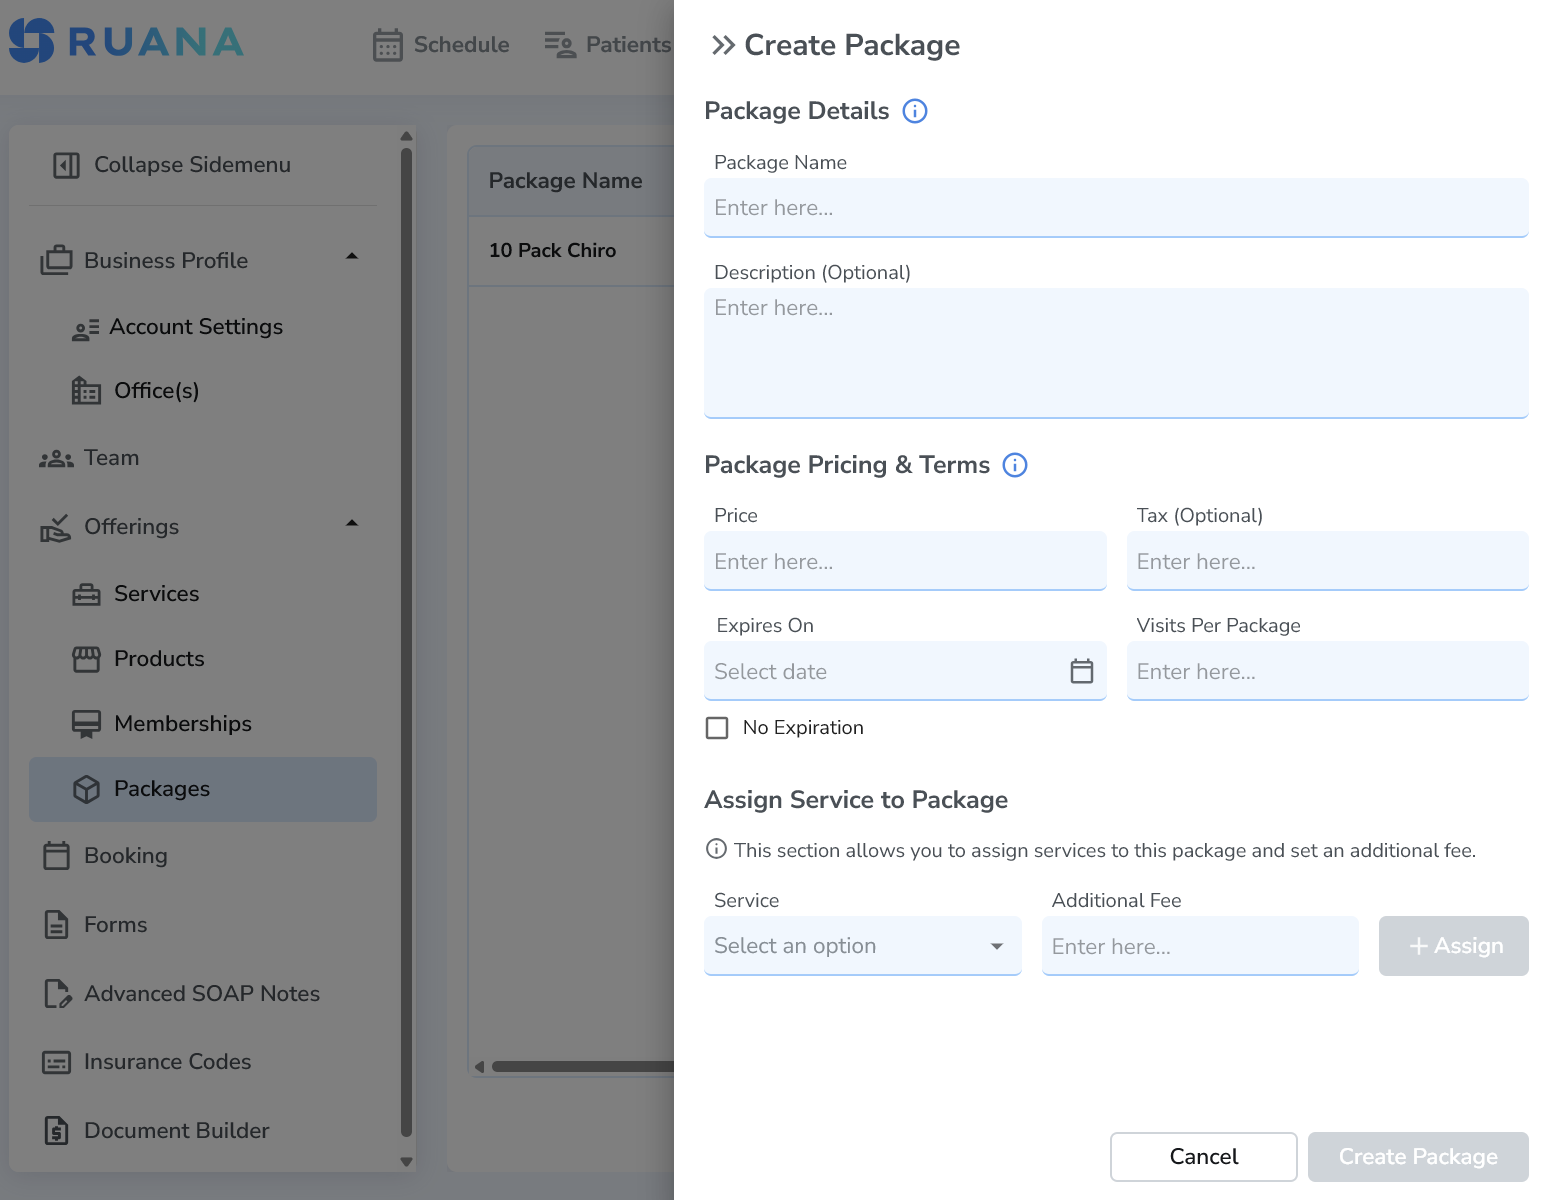Open the Package Details info tooltip icon
1555x1200 pixels.
click(914, 111)
